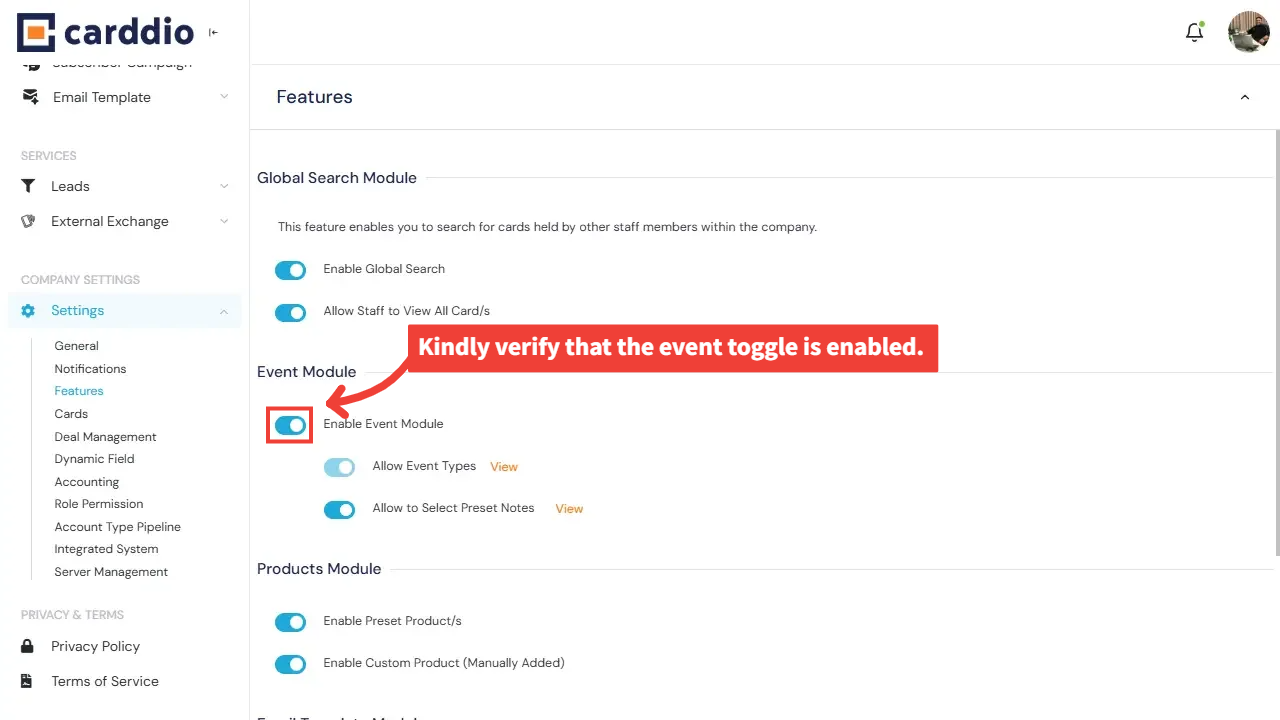The height and width of the screenshot is (720, 1280).
Task: Expand the Leads section chevron
Action: click(224, 186)
